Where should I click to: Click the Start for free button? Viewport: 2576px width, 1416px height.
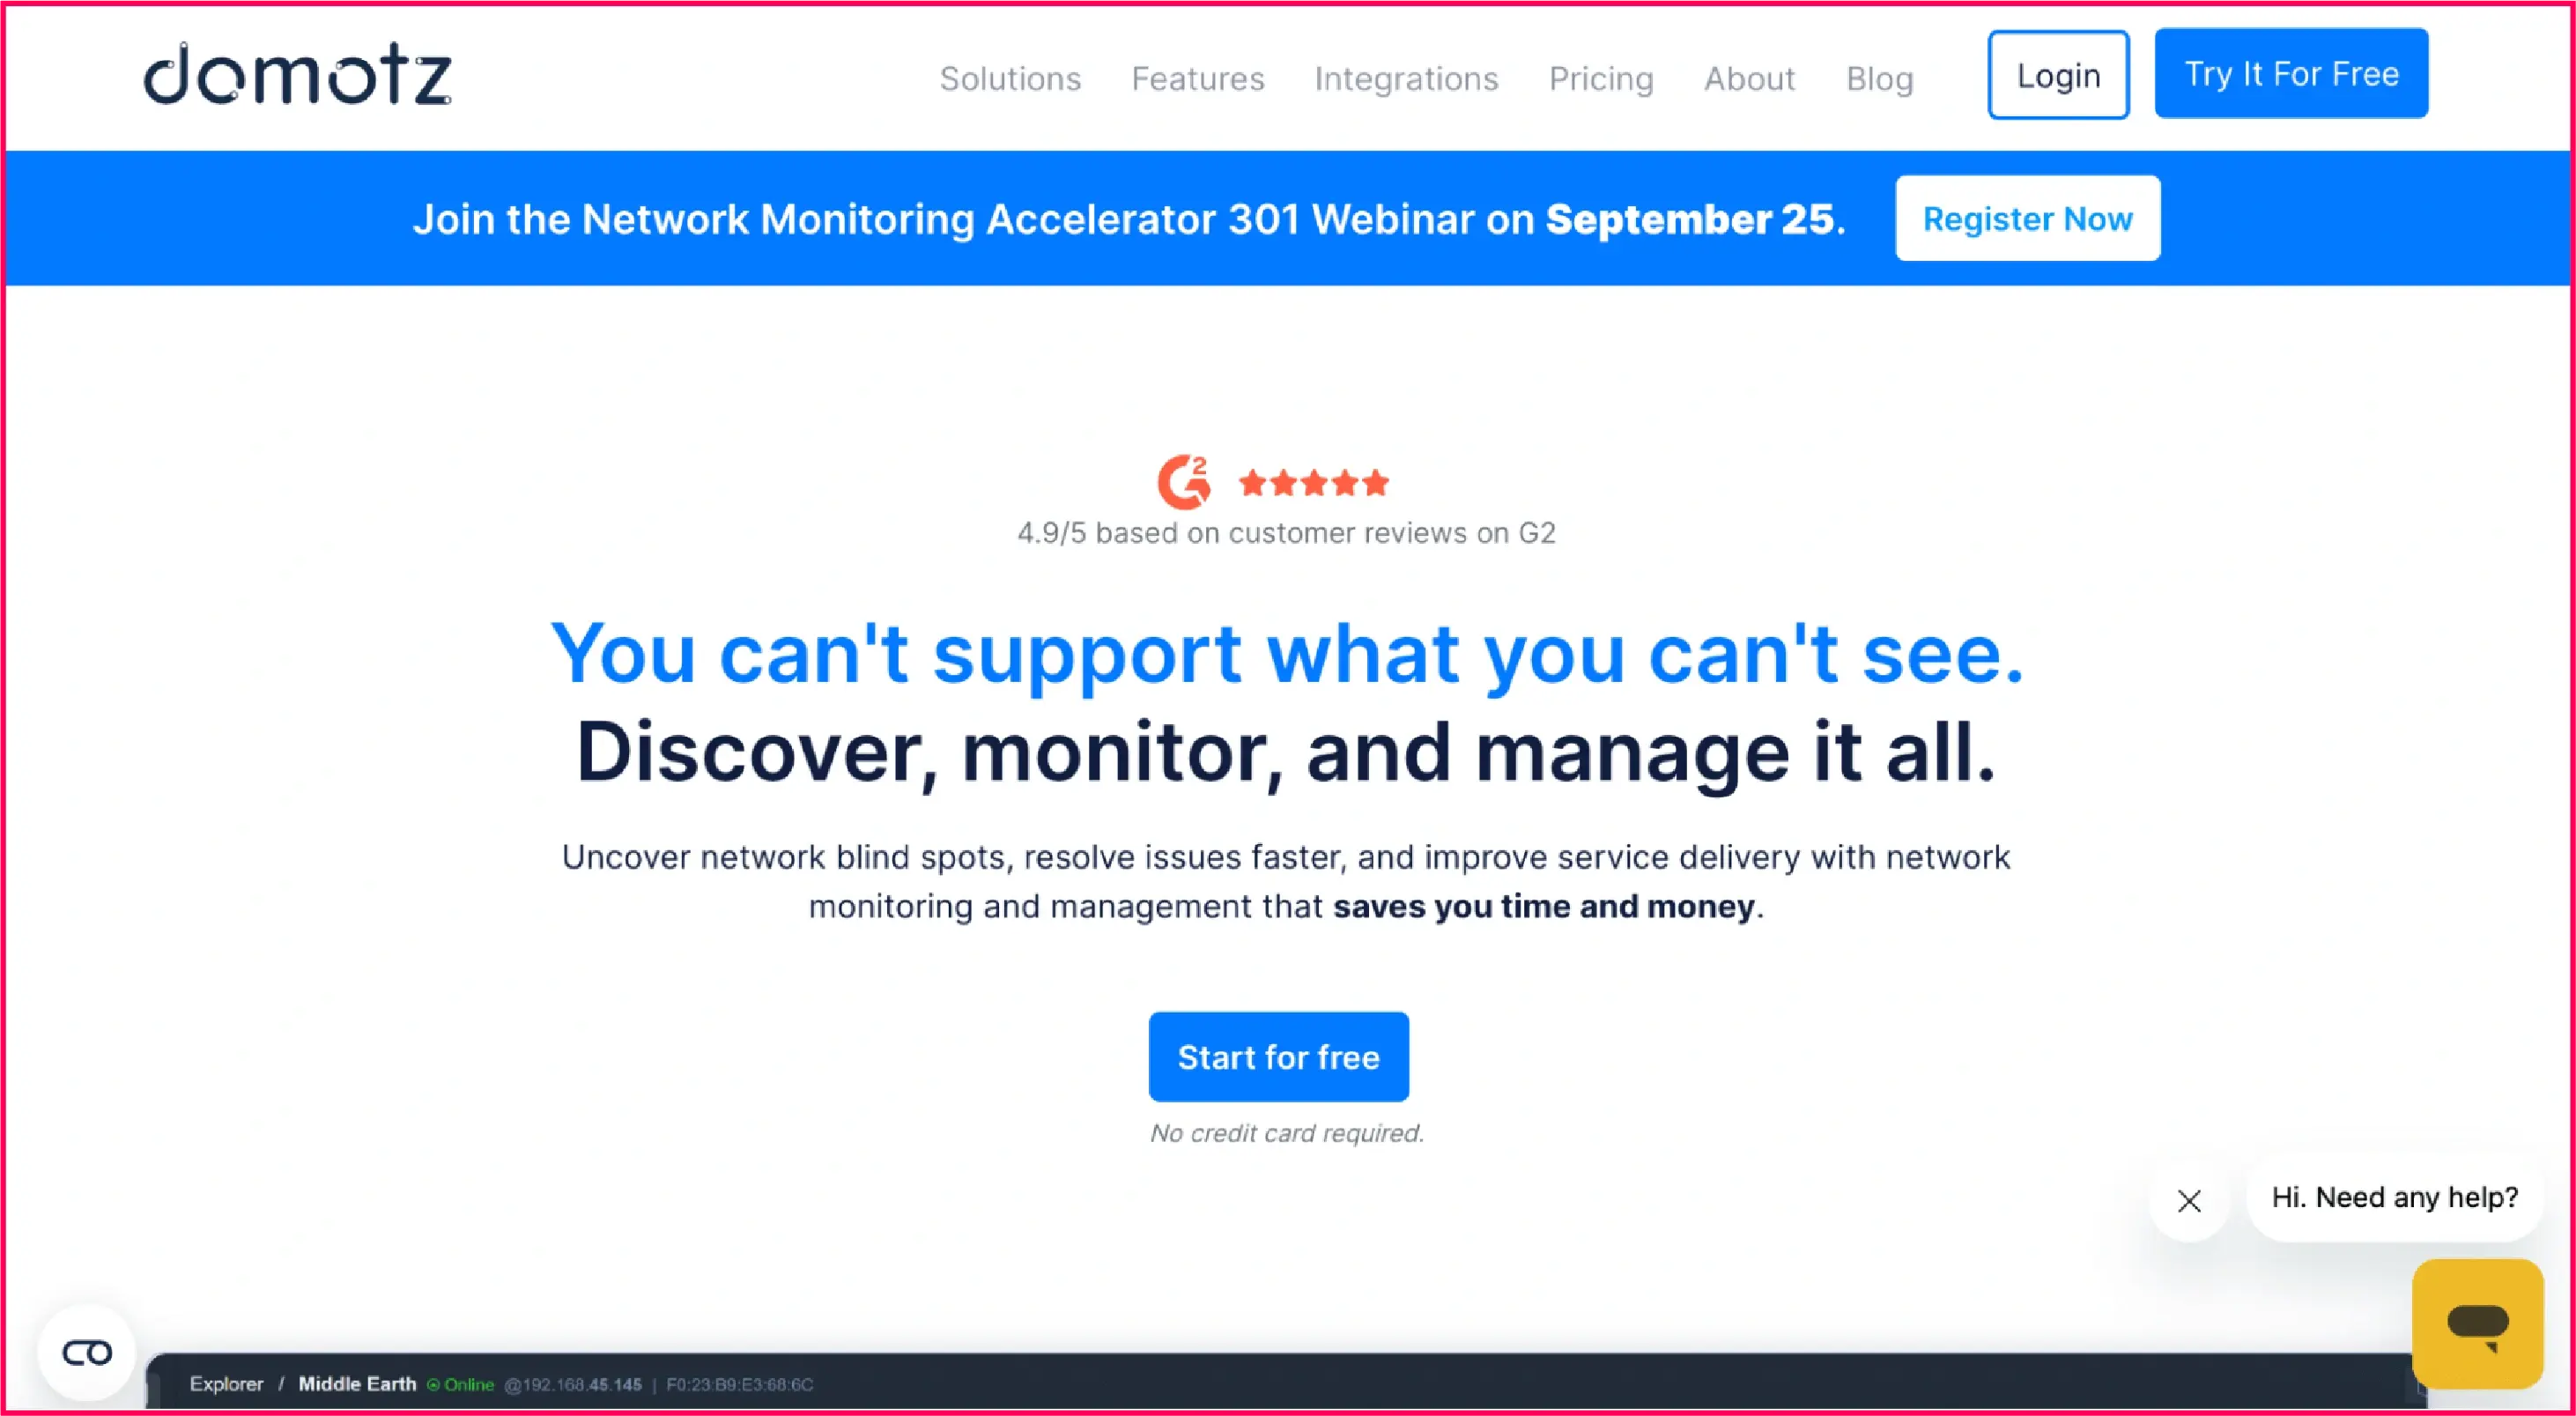click(x=1279, y=1056)
